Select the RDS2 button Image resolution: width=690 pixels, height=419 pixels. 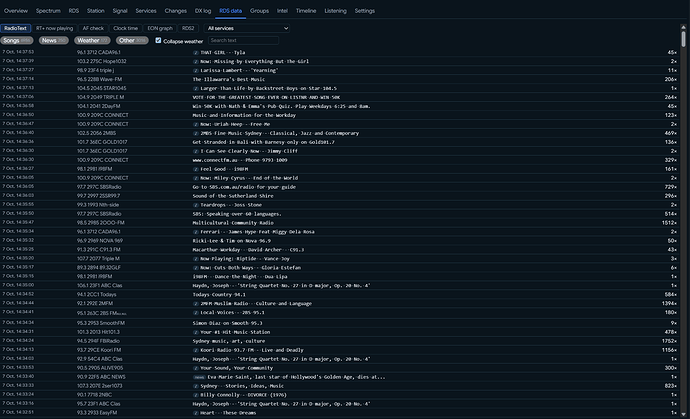tap(188, 28)
